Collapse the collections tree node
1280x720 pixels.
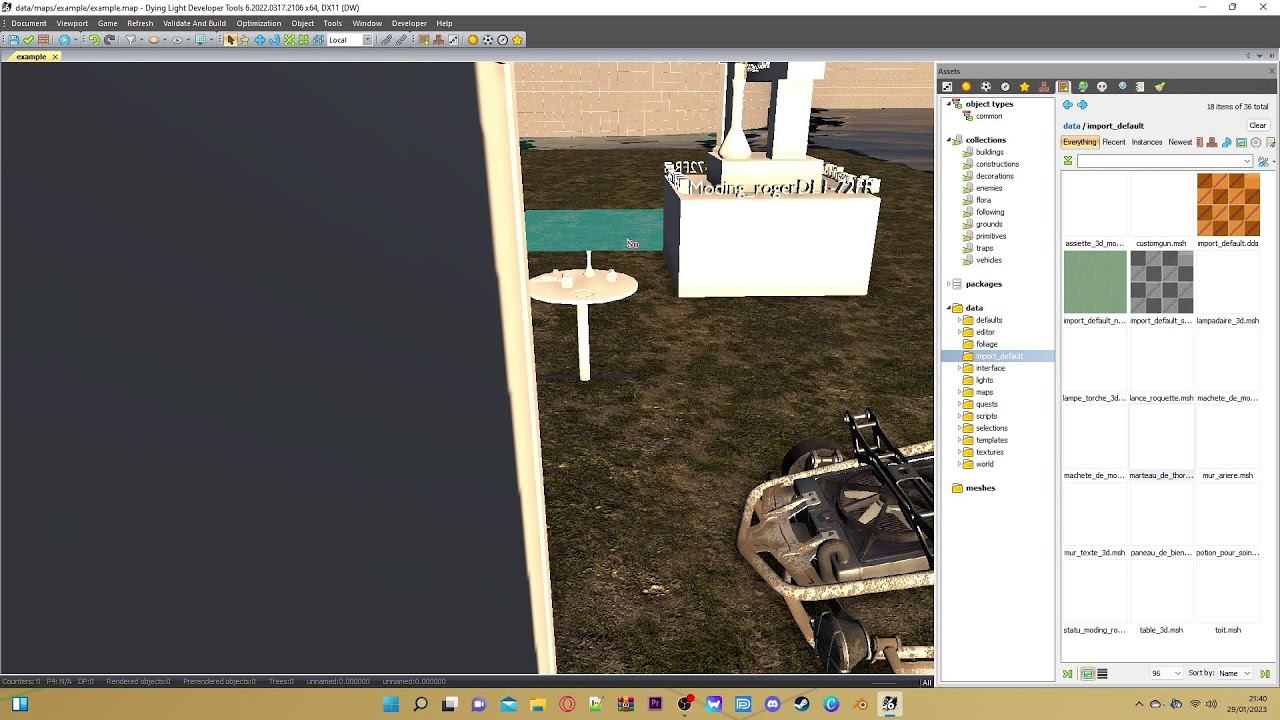click(x=948, y=140)
